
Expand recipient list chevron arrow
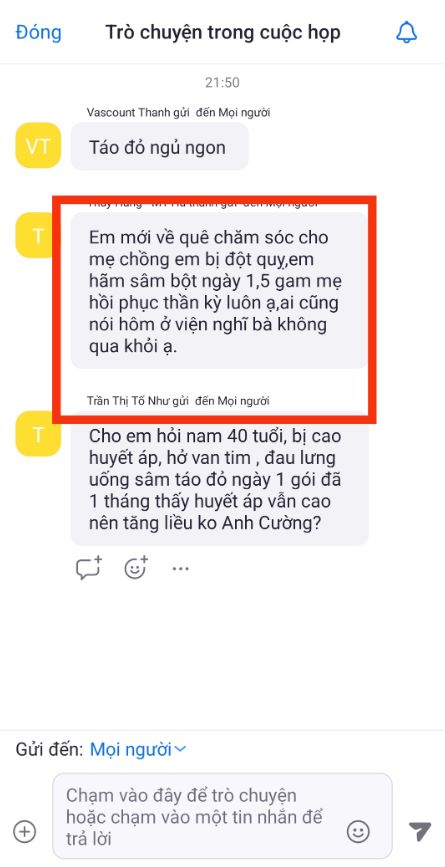click(x=181, y=750)
